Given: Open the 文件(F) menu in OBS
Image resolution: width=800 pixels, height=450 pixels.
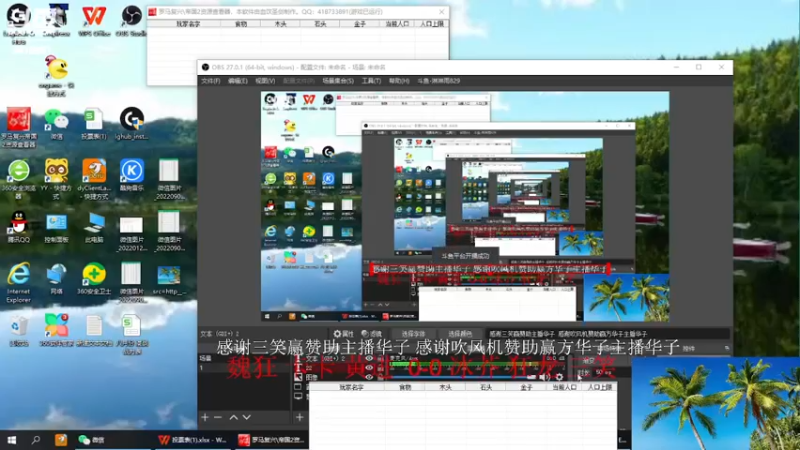Looking at the screenshot, I should click(210, 81).
